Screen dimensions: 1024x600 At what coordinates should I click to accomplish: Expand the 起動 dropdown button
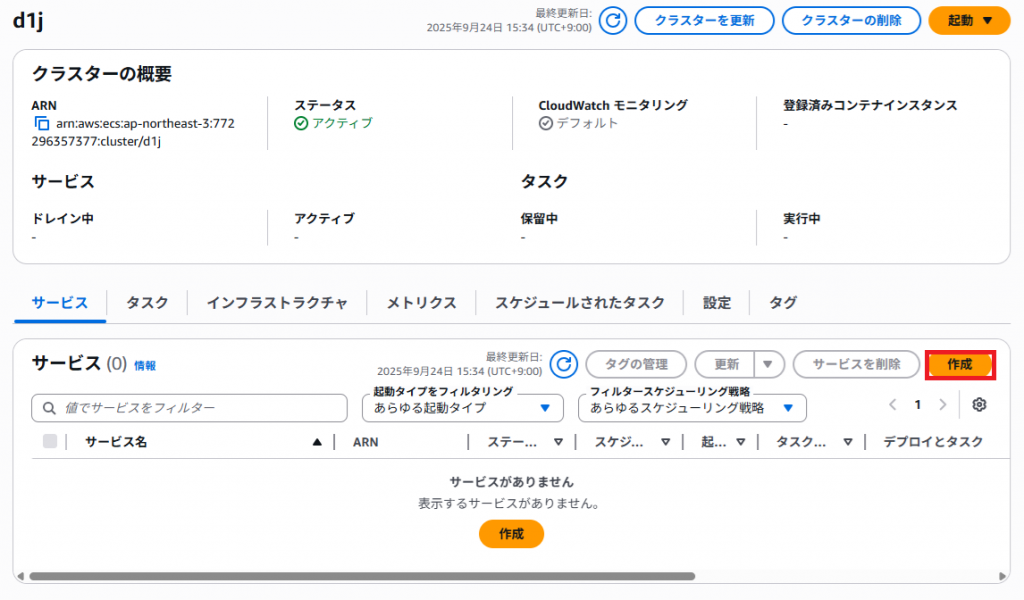(970, 20)
